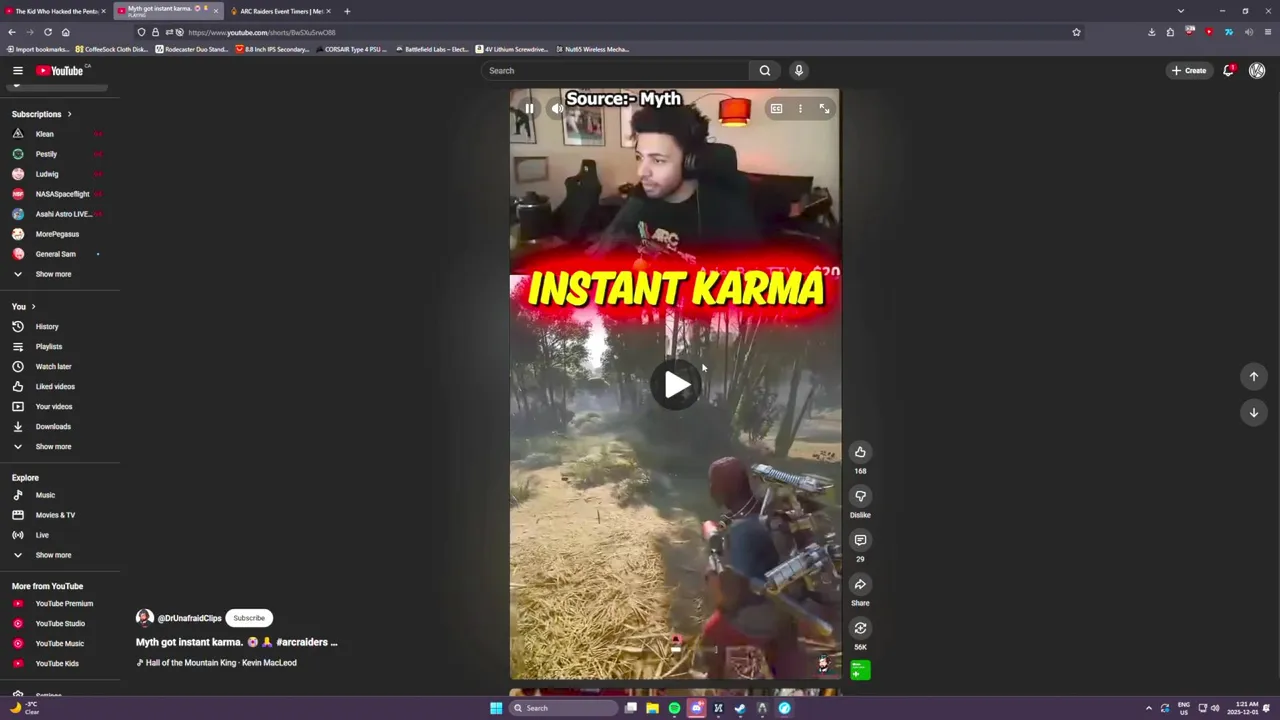Subscribe to @DrUnafraidClips
1280x720 pixels.
coord(249,618)
